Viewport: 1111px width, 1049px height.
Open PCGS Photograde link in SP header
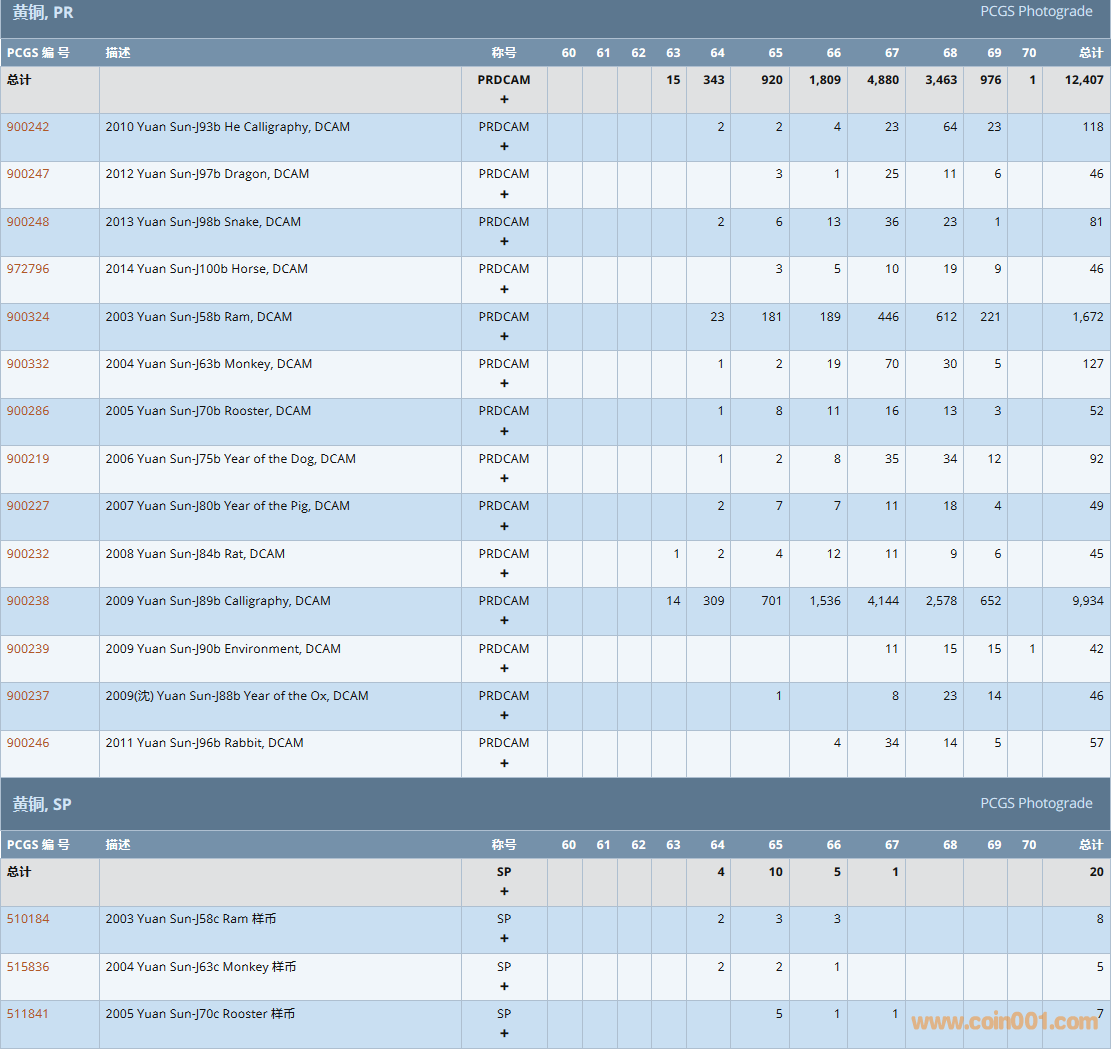(1036, 803)
